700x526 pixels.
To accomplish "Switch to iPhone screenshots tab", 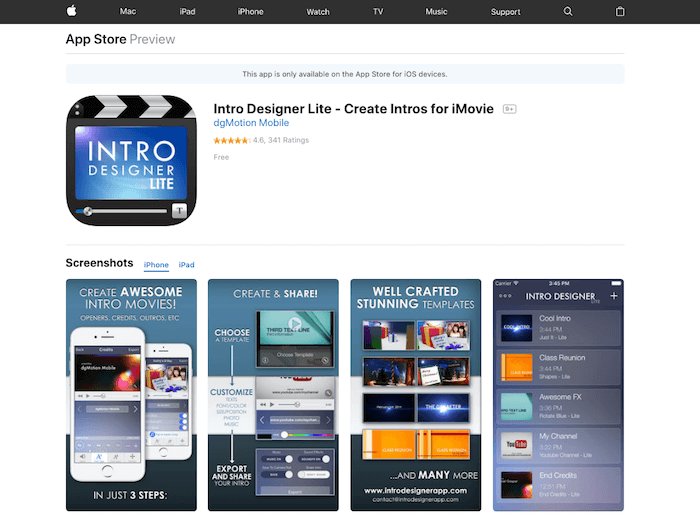I will 156,265.
